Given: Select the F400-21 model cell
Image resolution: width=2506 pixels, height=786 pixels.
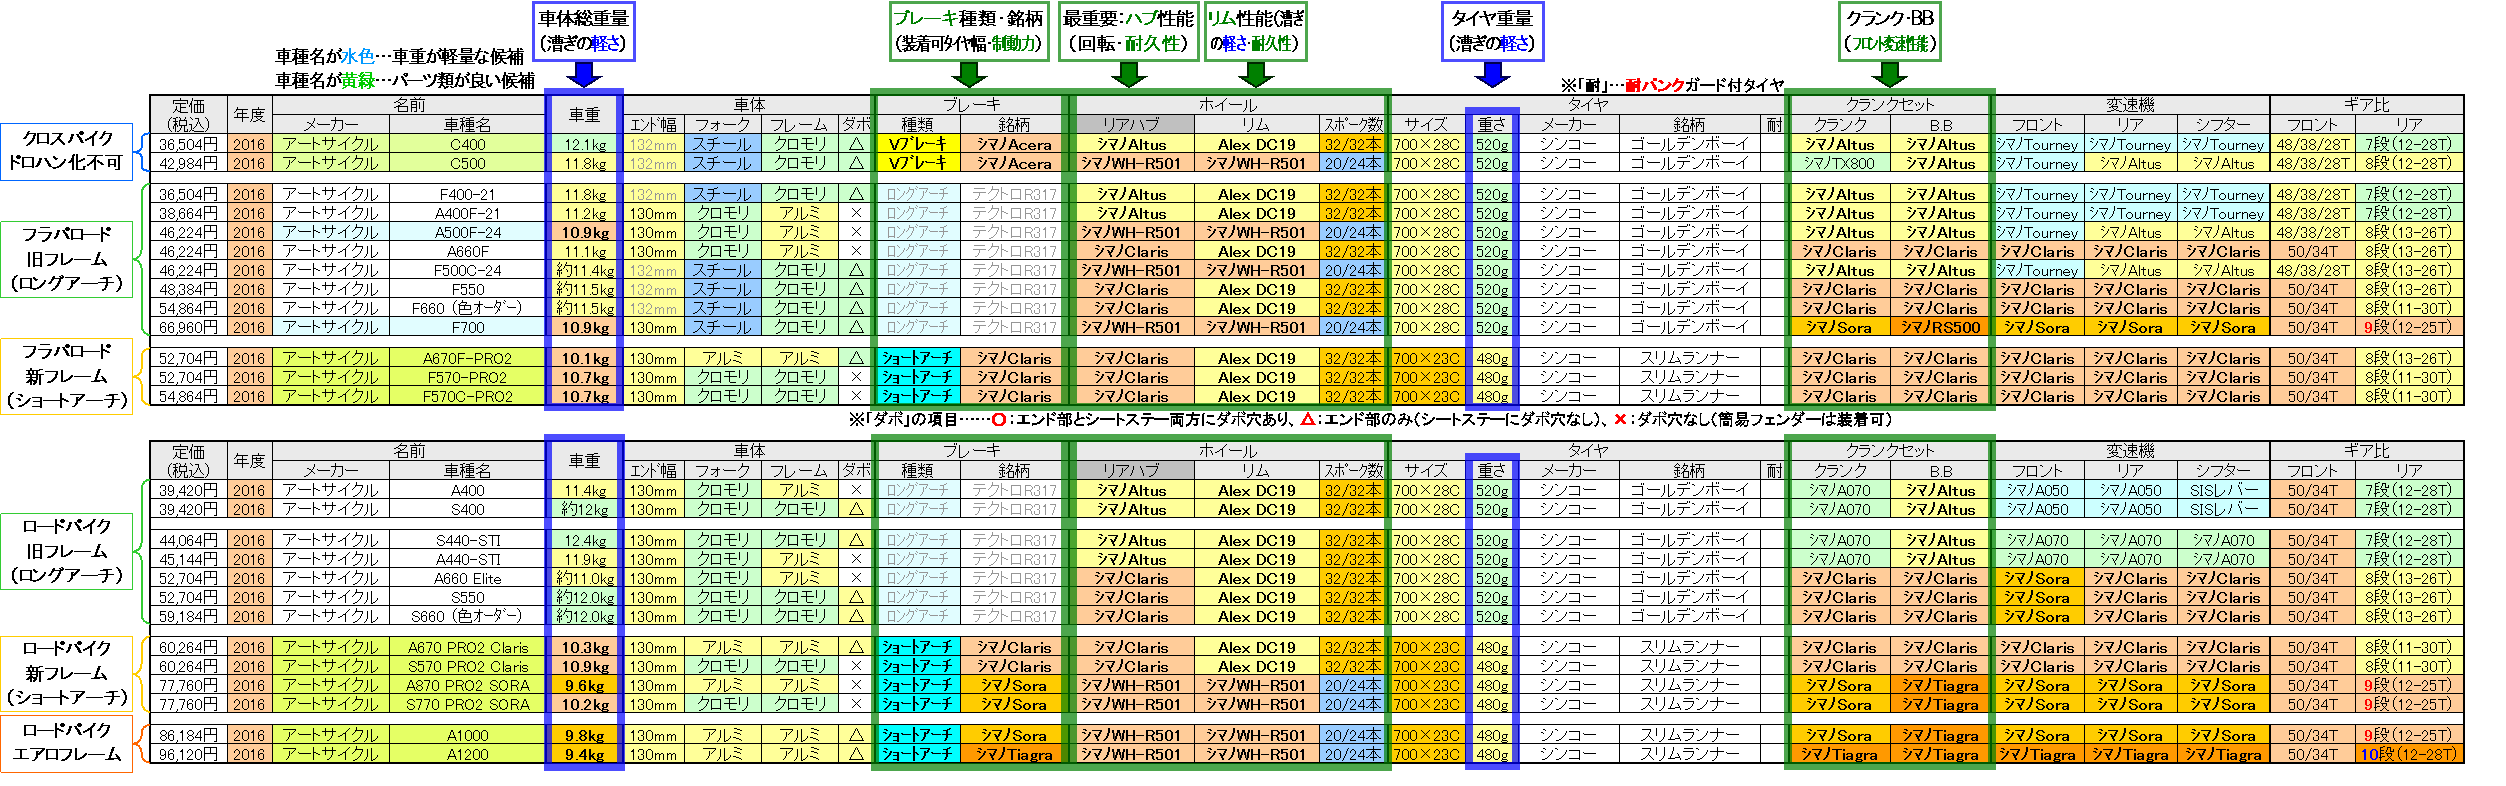Looking at the screenshot, I should point(467,194).
